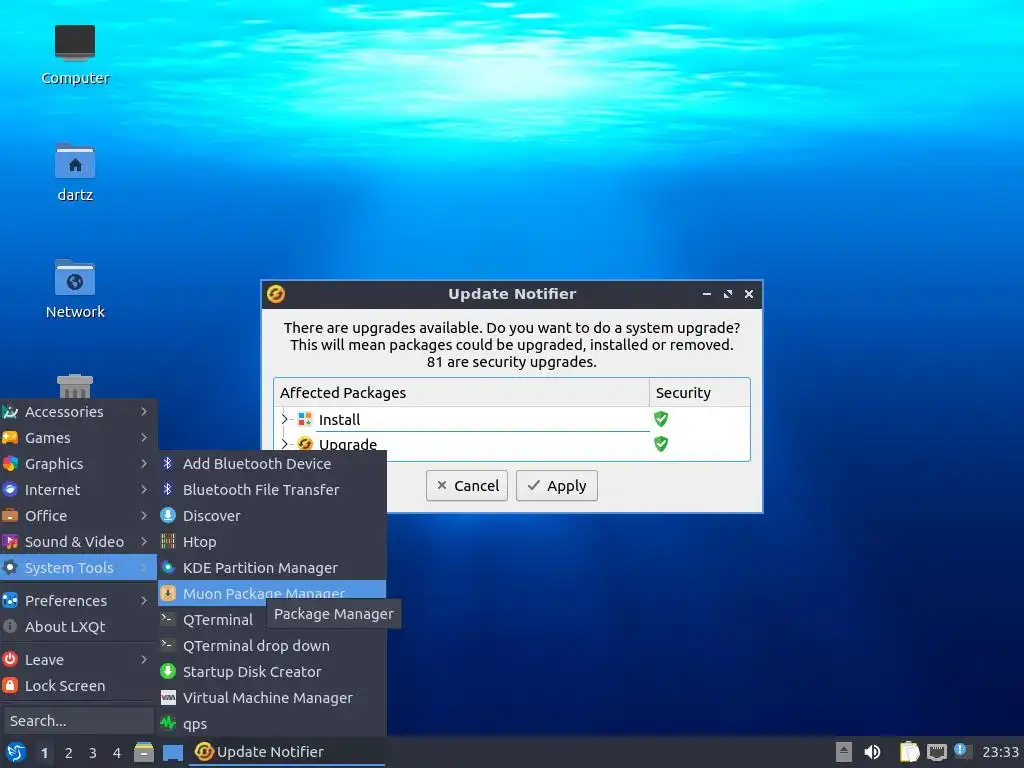Open the Leave submenu
Viewport: 1024px width, 768px height.
pos(78,660)
